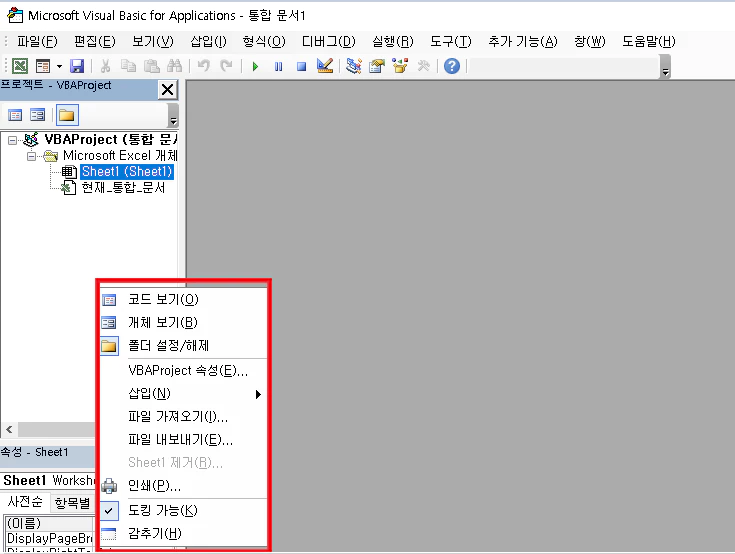Open the Object Browser toolbar icon
This screenshot has height=554, width=735.
pyautogui.click(x=400, y=66)
